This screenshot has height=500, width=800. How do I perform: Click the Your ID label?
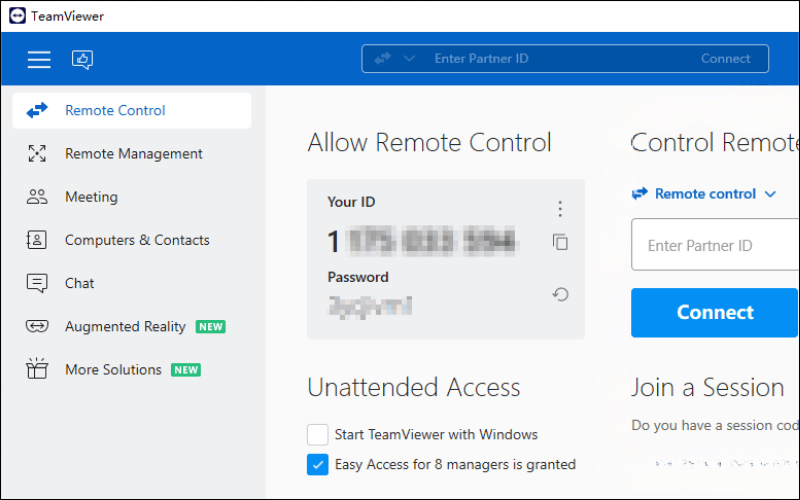(x=351, y=202)
